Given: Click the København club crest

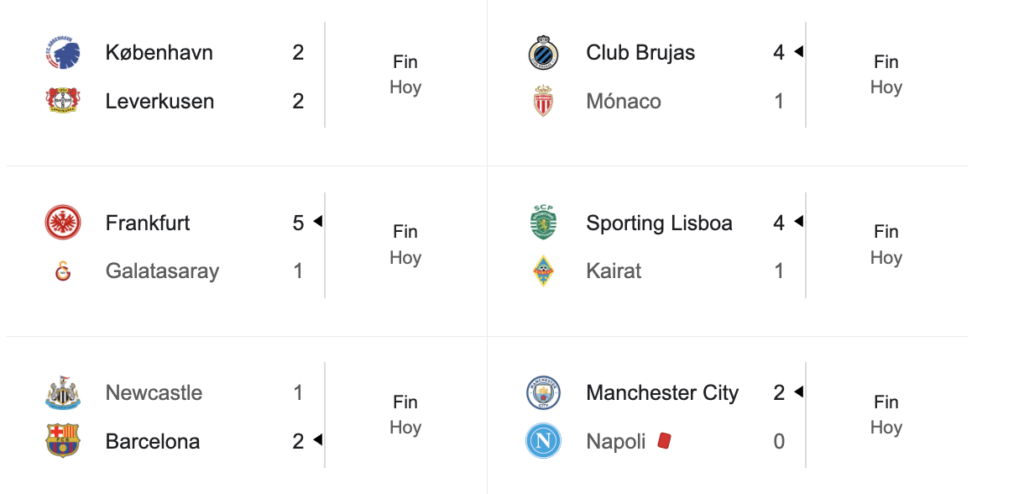Looking at the screenshot, I should tap(63, 53).
